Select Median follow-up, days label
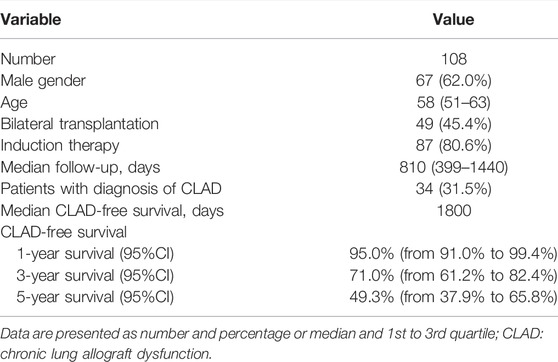 80,167
